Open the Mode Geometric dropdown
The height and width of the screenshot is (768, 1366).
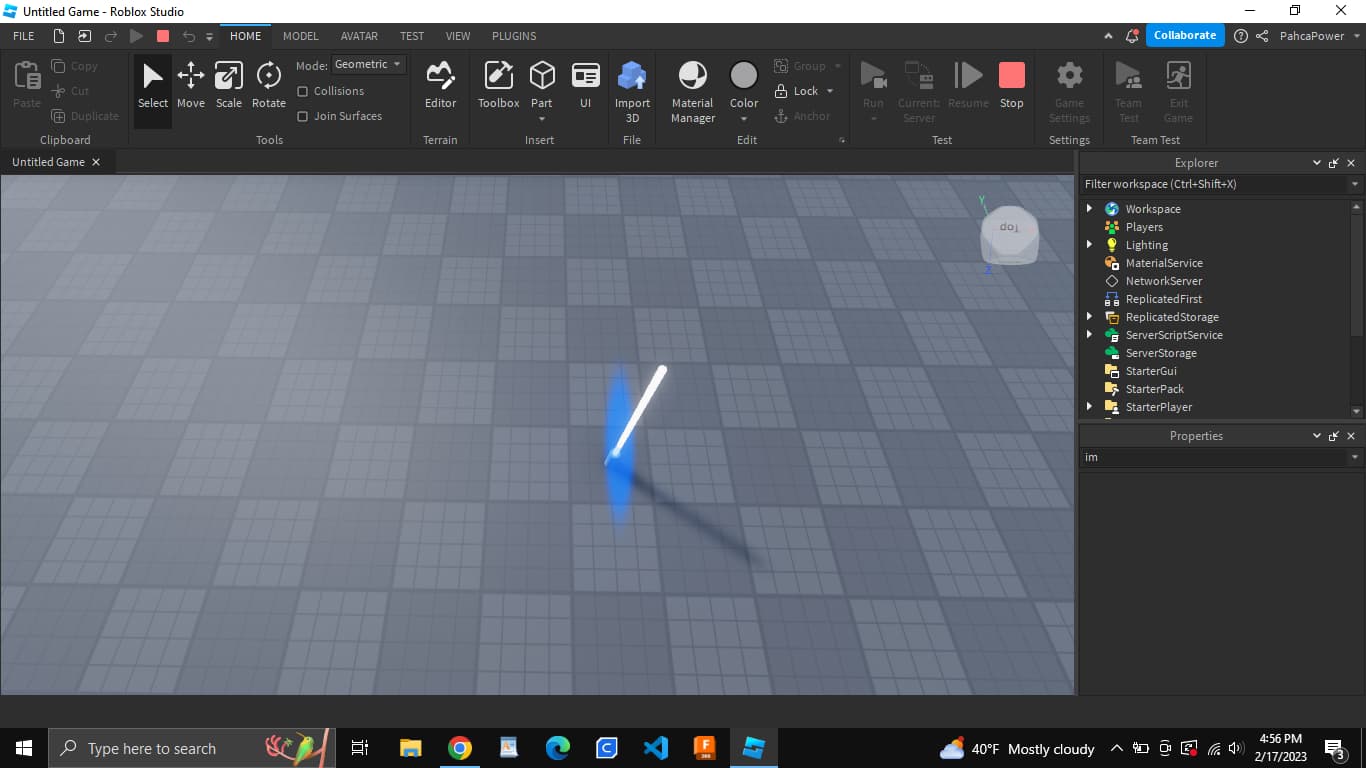tap(368, 64)
